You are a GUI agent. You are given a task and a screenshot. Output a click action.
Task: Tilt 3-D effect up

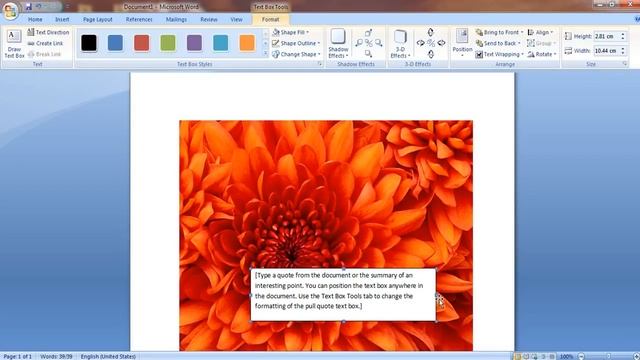point(431,32)
